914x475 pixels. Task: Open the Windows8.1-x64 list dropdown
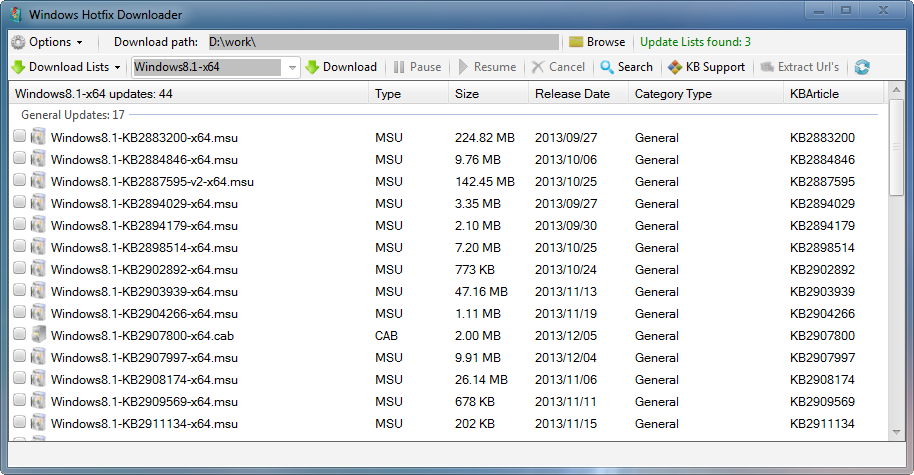291,68
